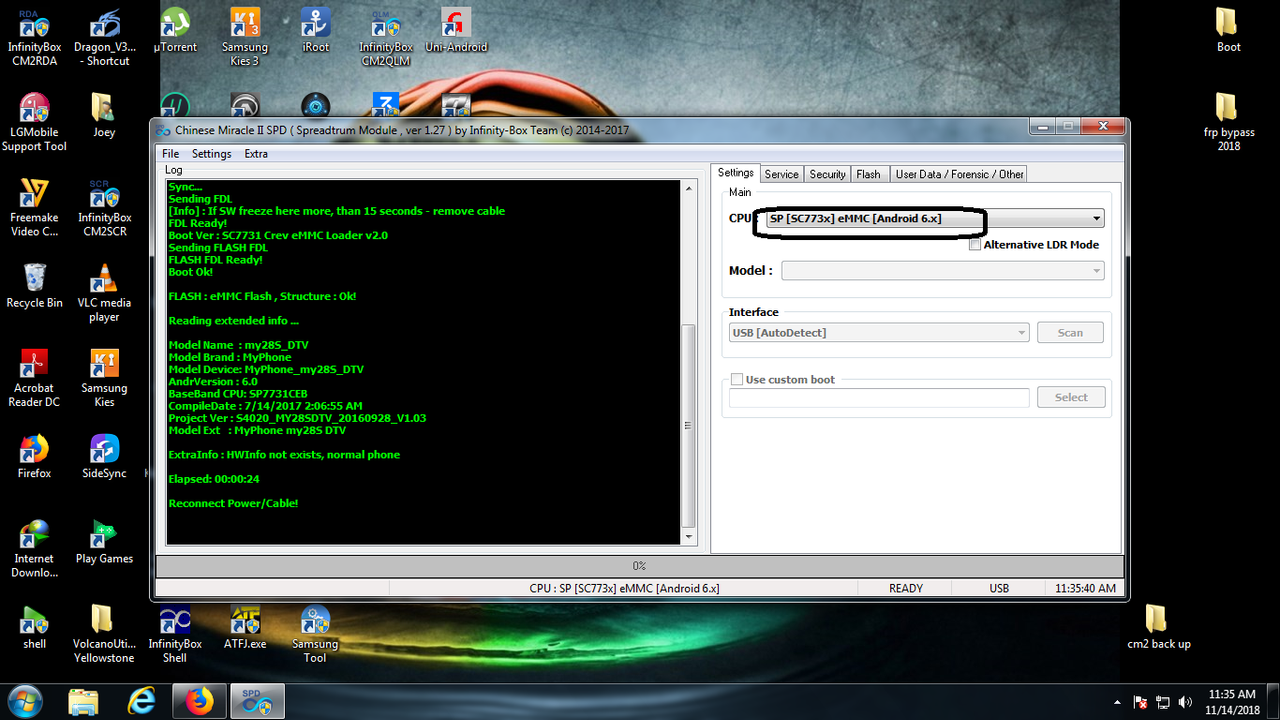
Task: Enable Alternative LDR Mode
Action: pyautogui.click(x=975, y=244)
